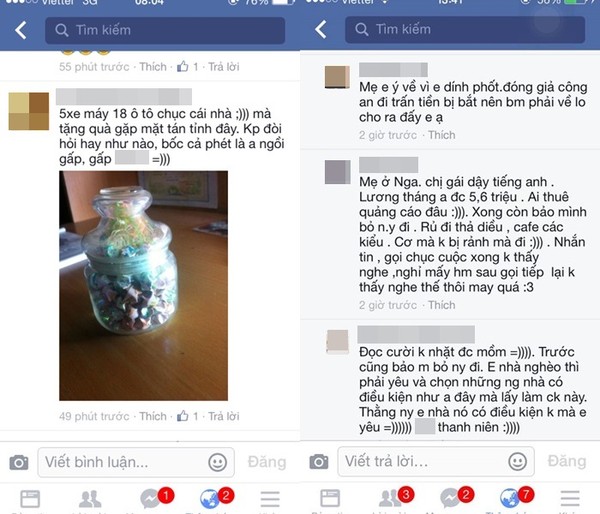Open avatar of the star jar commenter
This screenshot has width=600, height=514.
pyautogui.click(x=29, y=111)
